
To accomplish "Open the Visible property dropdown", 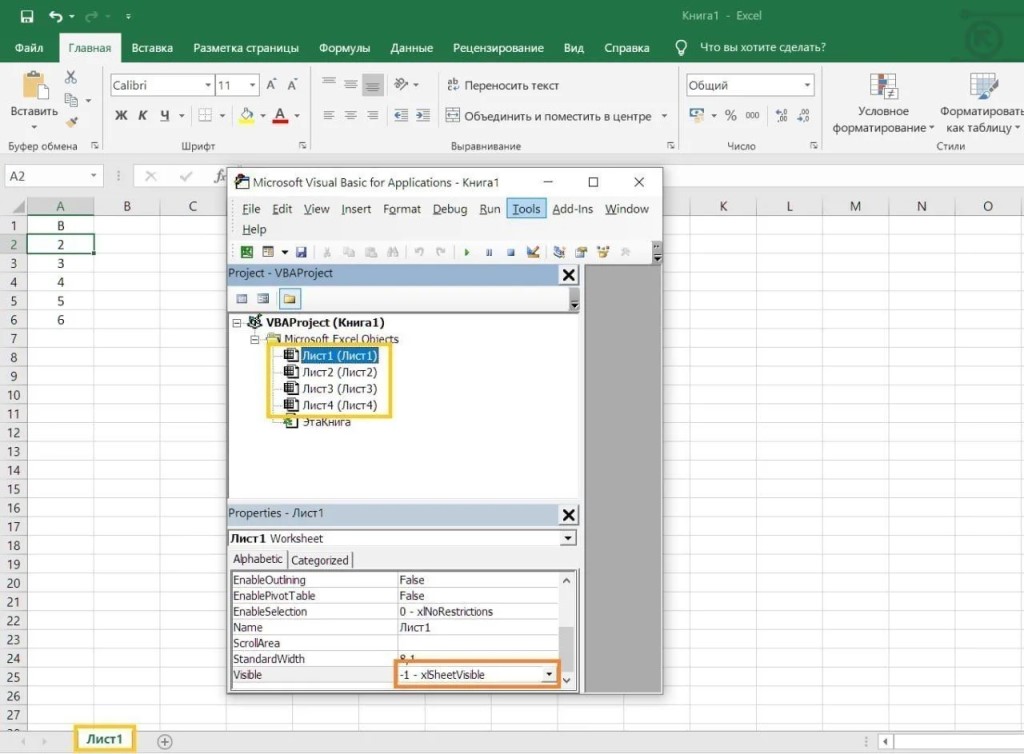I will coord(548,675).
